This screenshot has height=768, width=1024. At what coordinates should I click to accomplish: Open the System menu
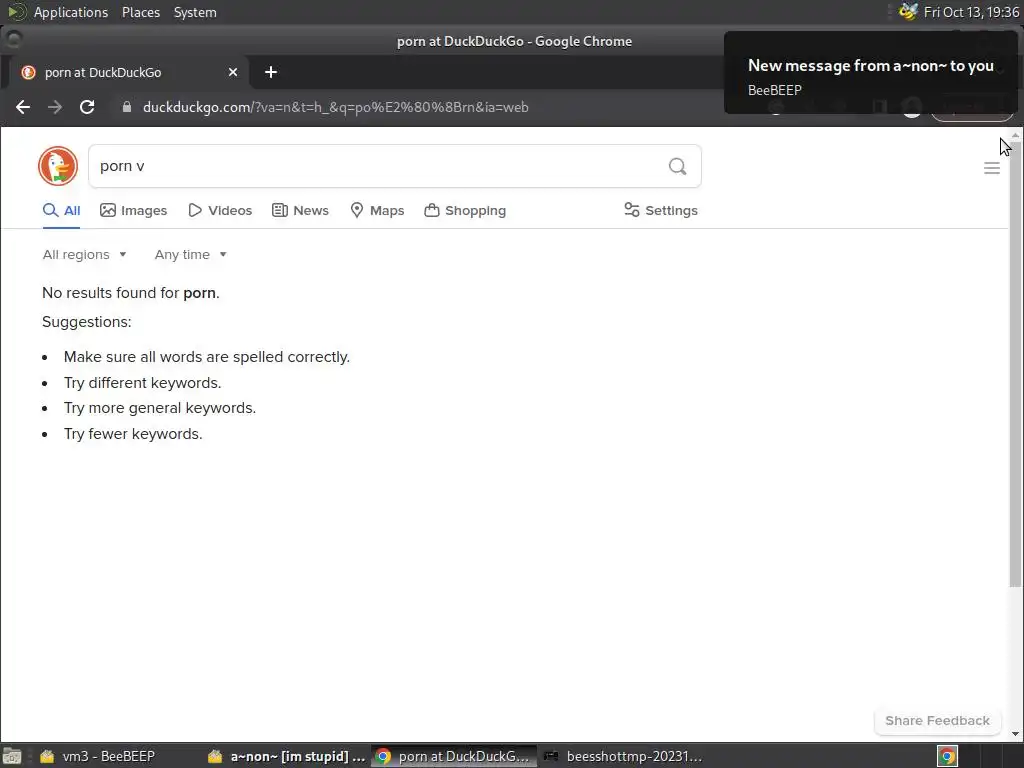pyautogui.click(x=195, y=12)
